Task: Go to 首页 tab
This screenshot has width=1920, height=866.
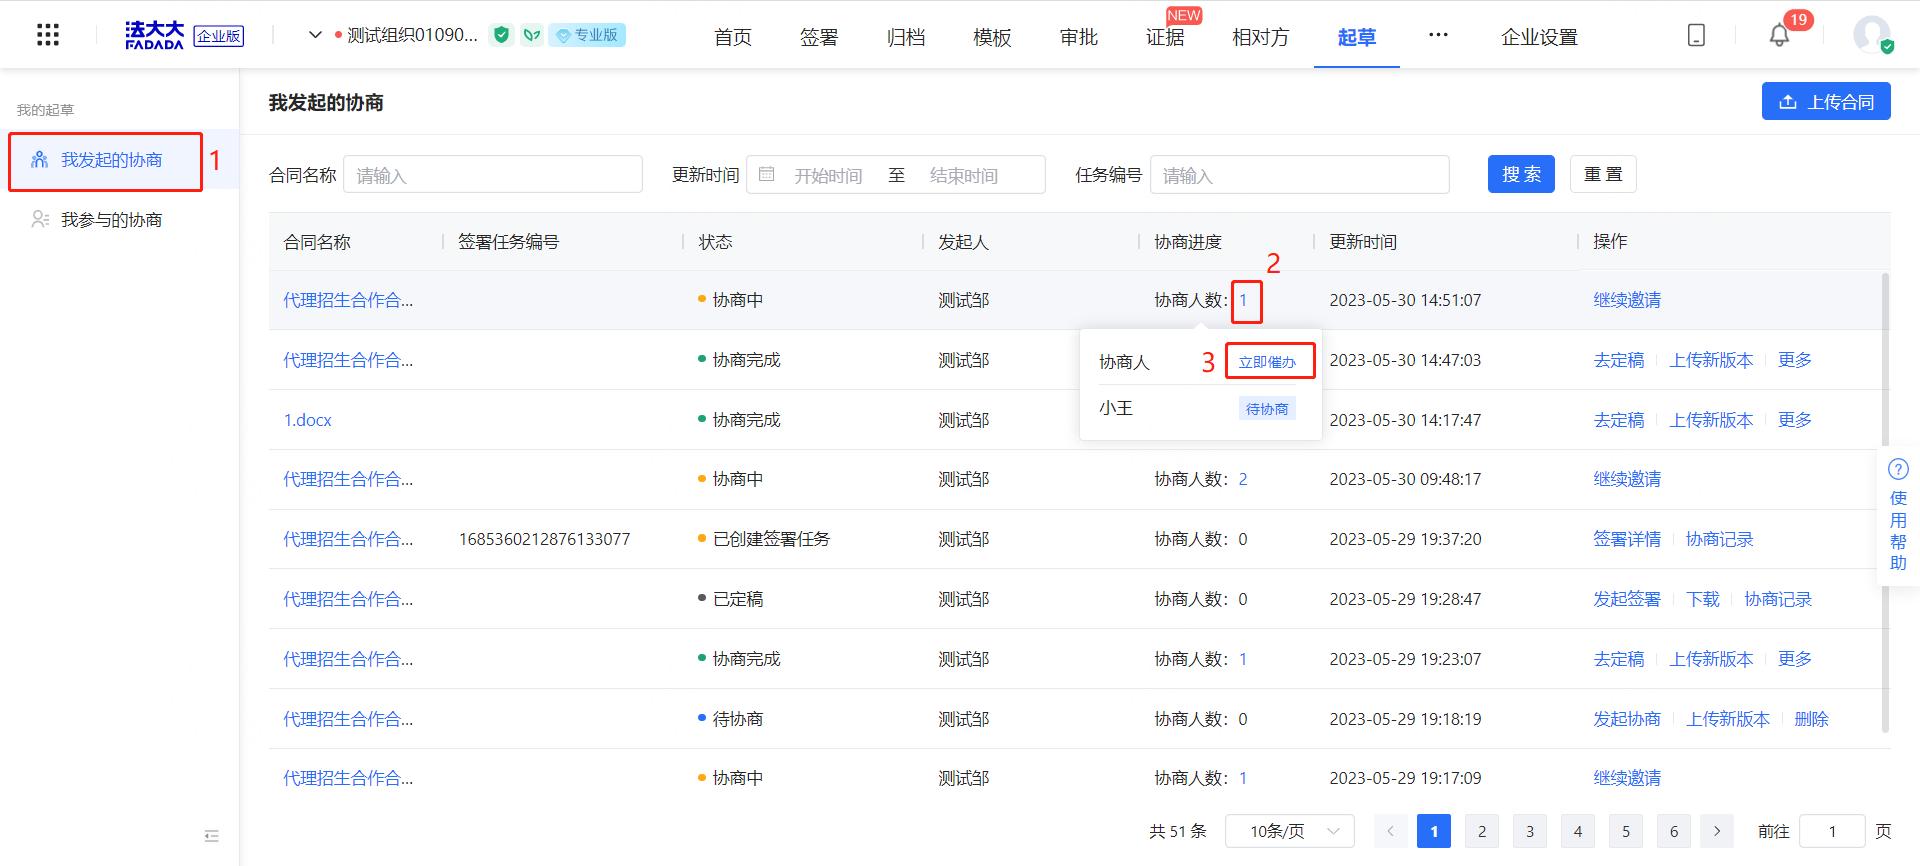Action: tap(733, 37)
